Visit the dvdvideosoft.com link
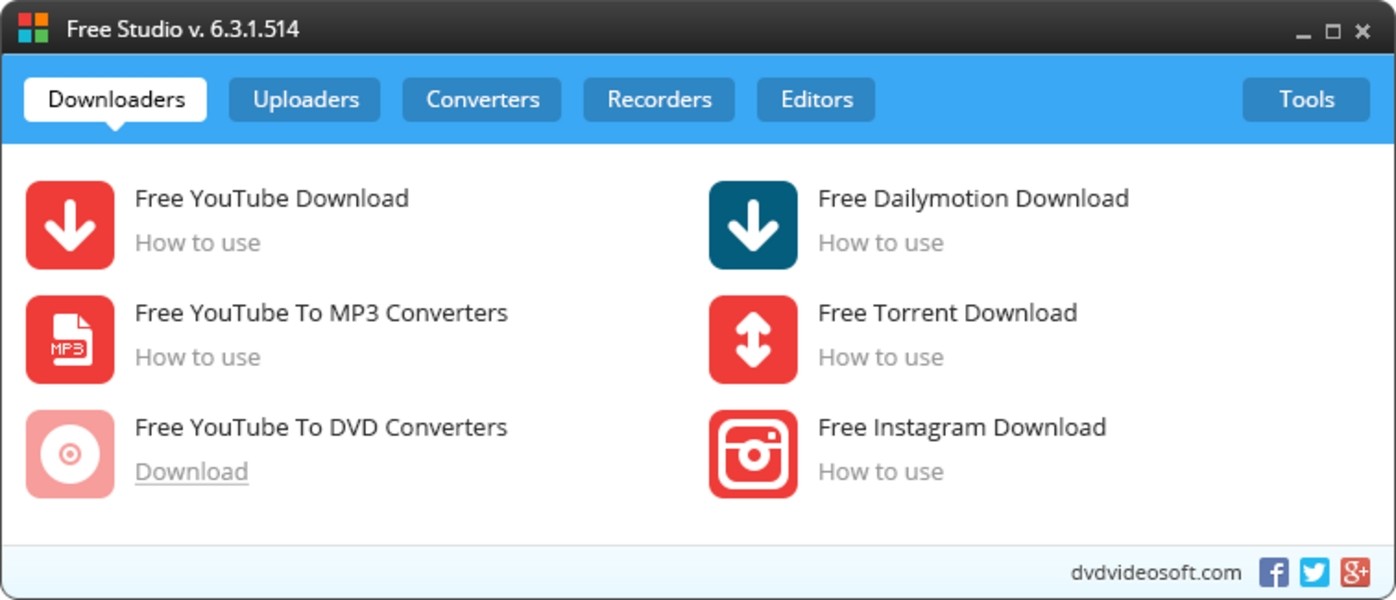The width and height of the screenshot is (1396, 600). click(x=1156, y=573)
